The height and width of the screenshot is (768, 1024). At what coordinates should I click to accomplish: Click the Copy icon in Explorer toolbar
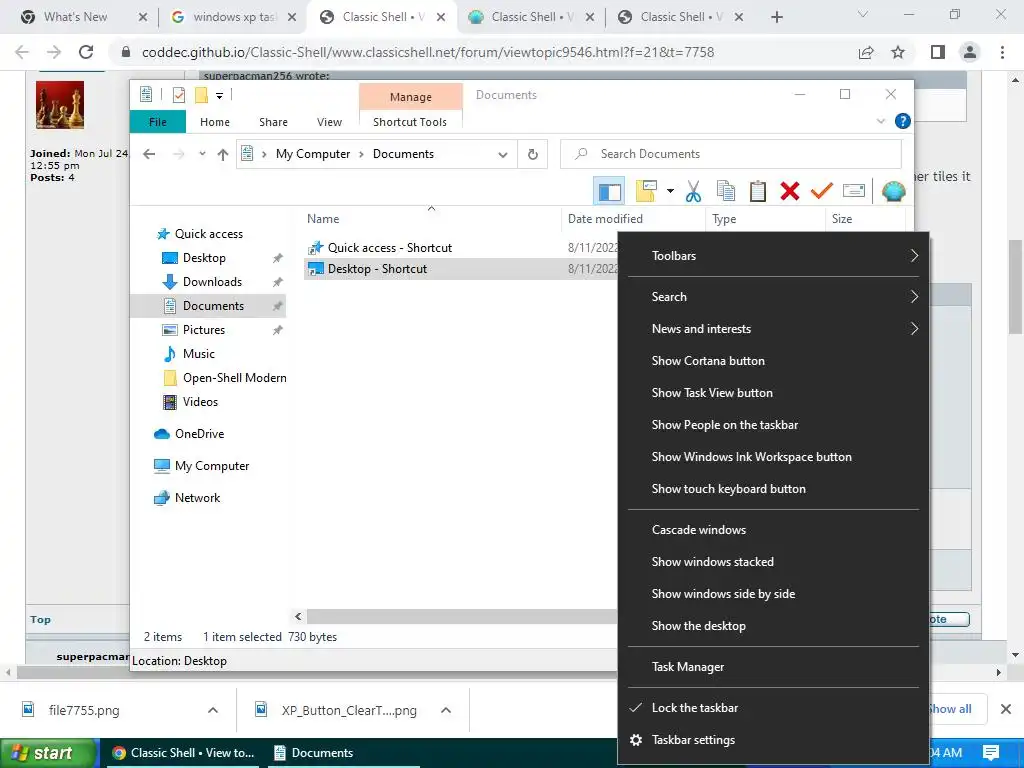(726, 191)
